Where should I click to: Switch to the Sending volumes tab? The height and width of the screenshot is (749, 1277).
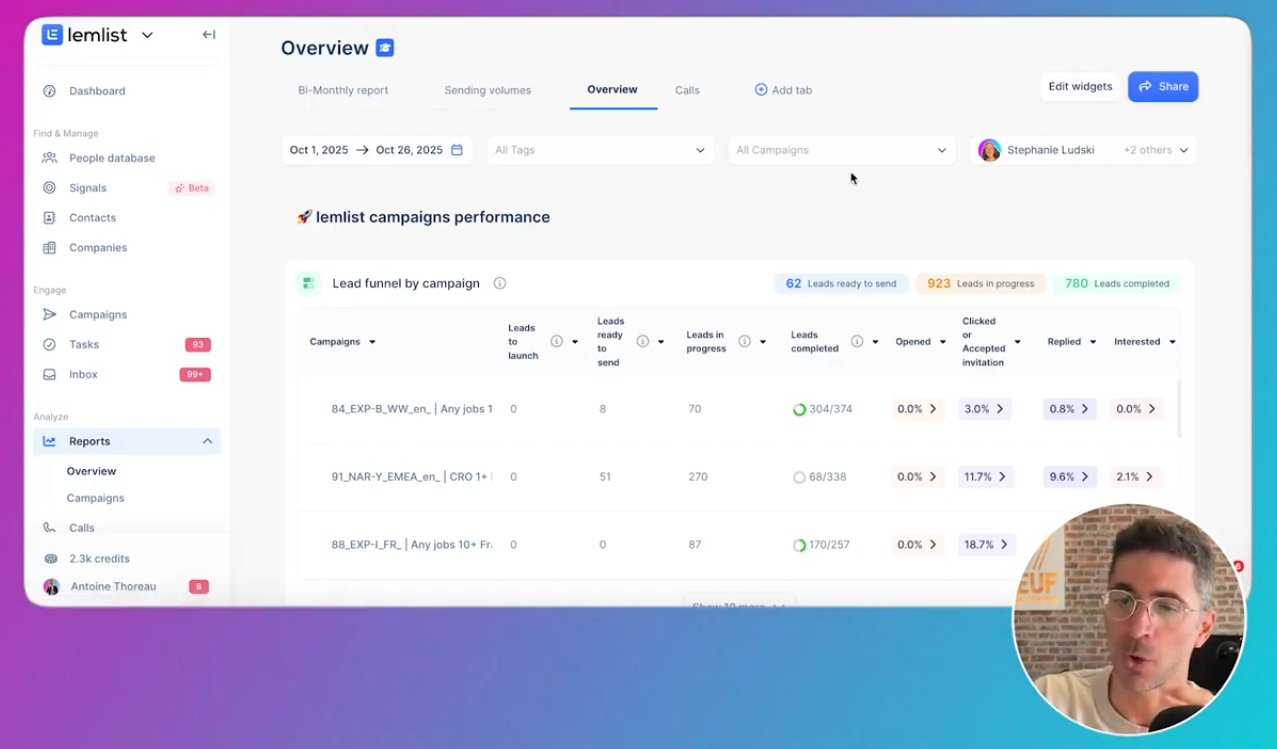click(x=487, y=90)
